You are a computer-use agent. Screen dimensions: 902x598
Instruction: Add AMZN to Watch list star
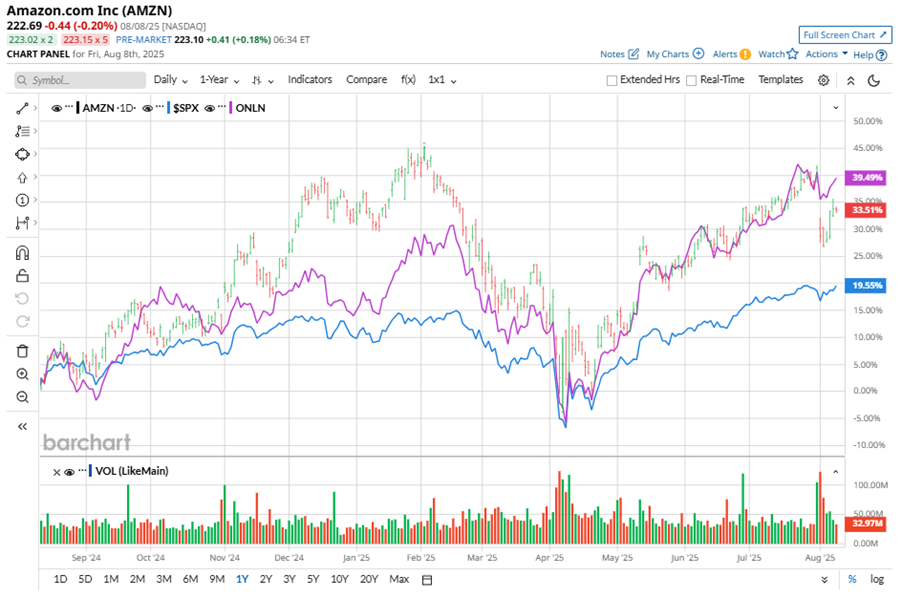(x=778, y=54)
